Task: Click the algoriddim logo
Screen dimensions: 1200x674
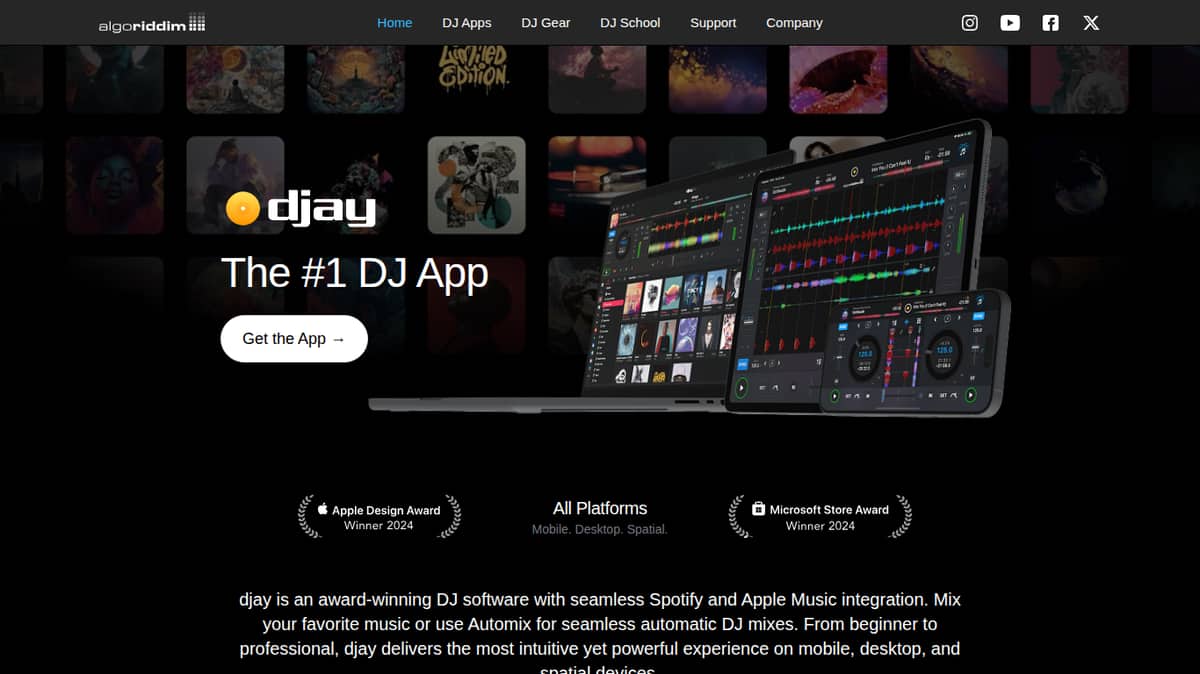Action: (x=152, y=23)
